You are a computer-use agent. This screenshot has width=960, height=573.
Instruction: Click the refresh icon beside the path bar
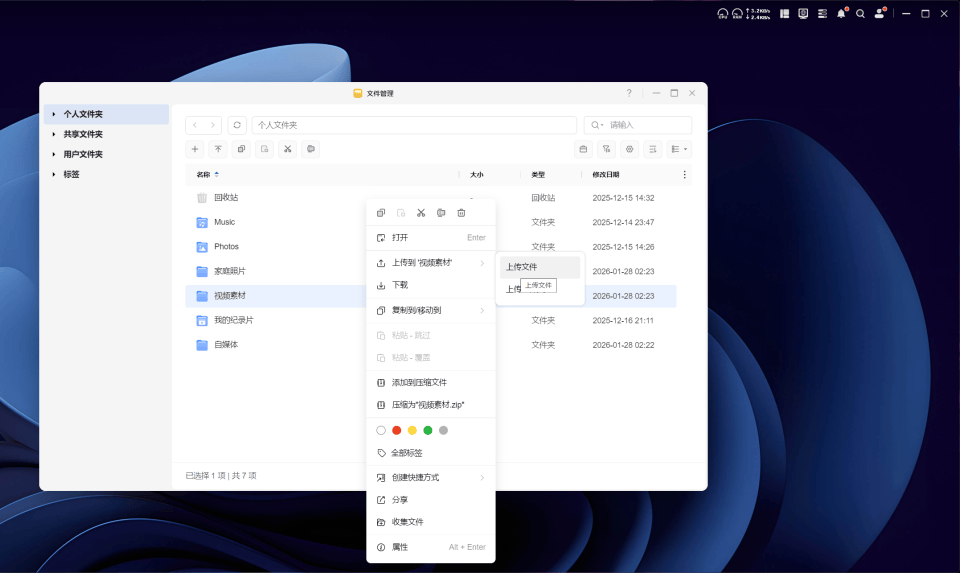(x=237, y=125)
